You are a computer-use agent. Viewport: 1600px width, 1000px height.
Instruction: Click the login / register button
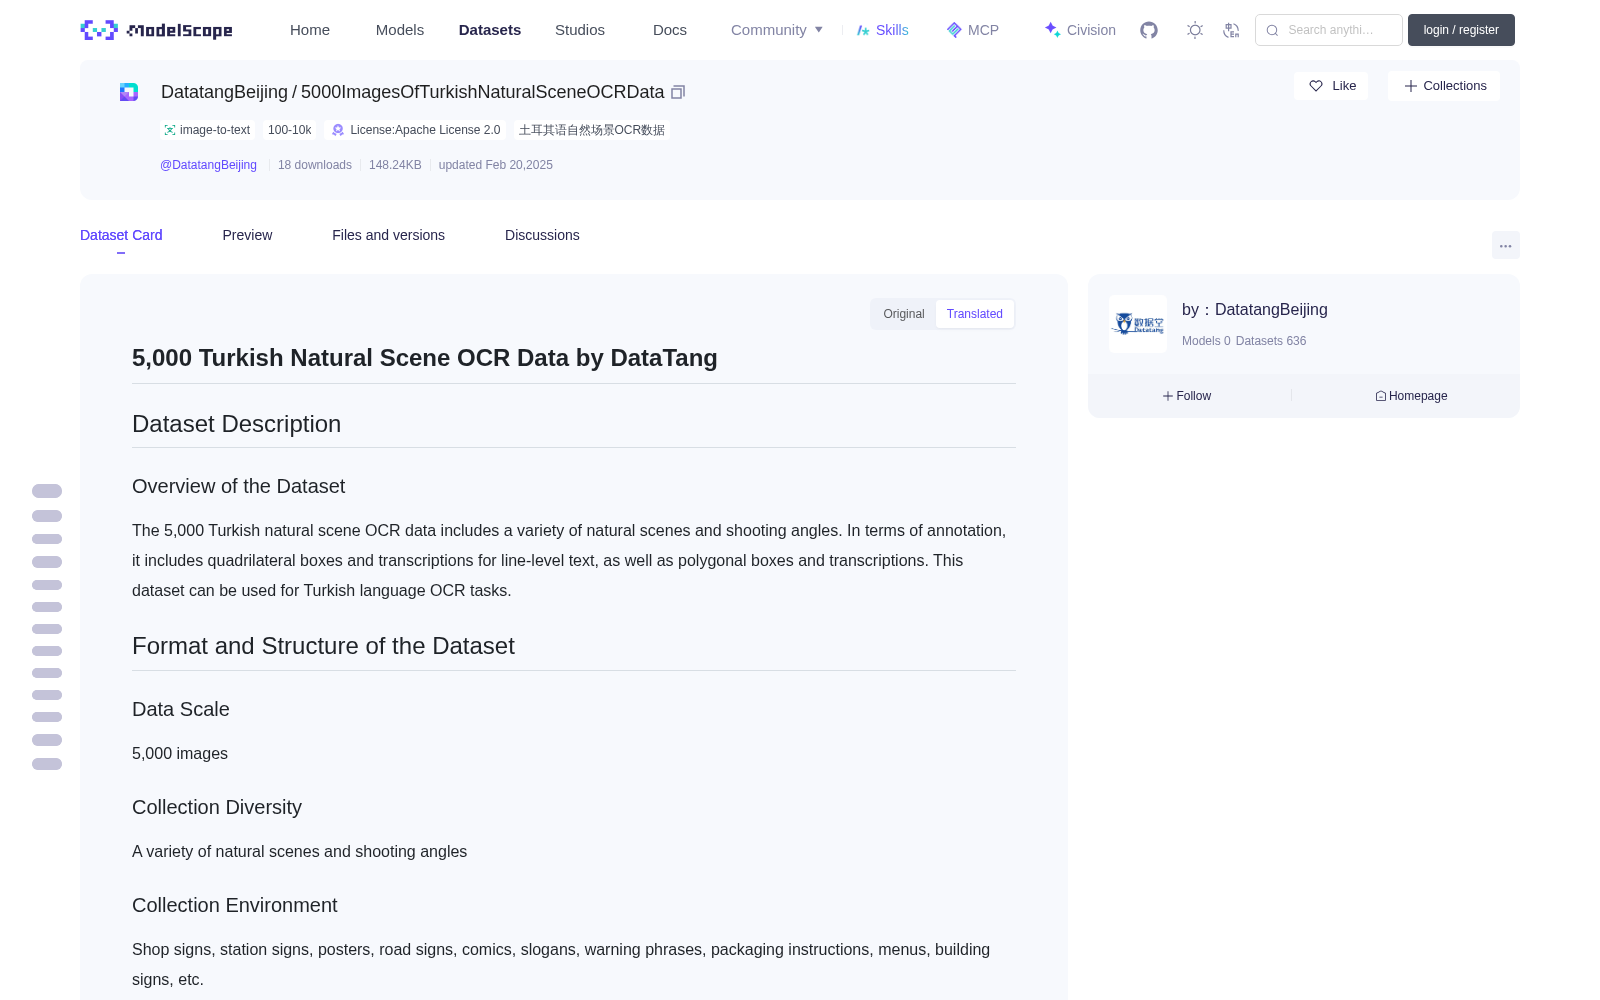coord(1461,30)
